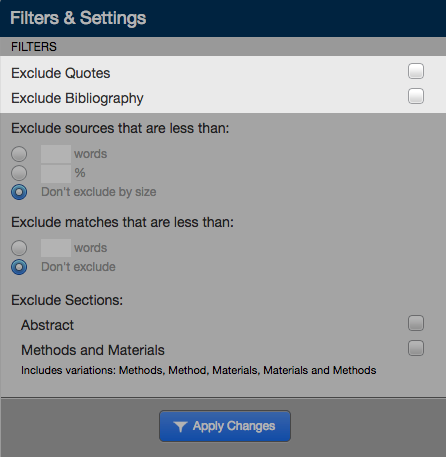Check the Exclude Bibliography checkbox
Image resolution: width=446 pixels, height=457 pixels.
(x=416, y=96)
